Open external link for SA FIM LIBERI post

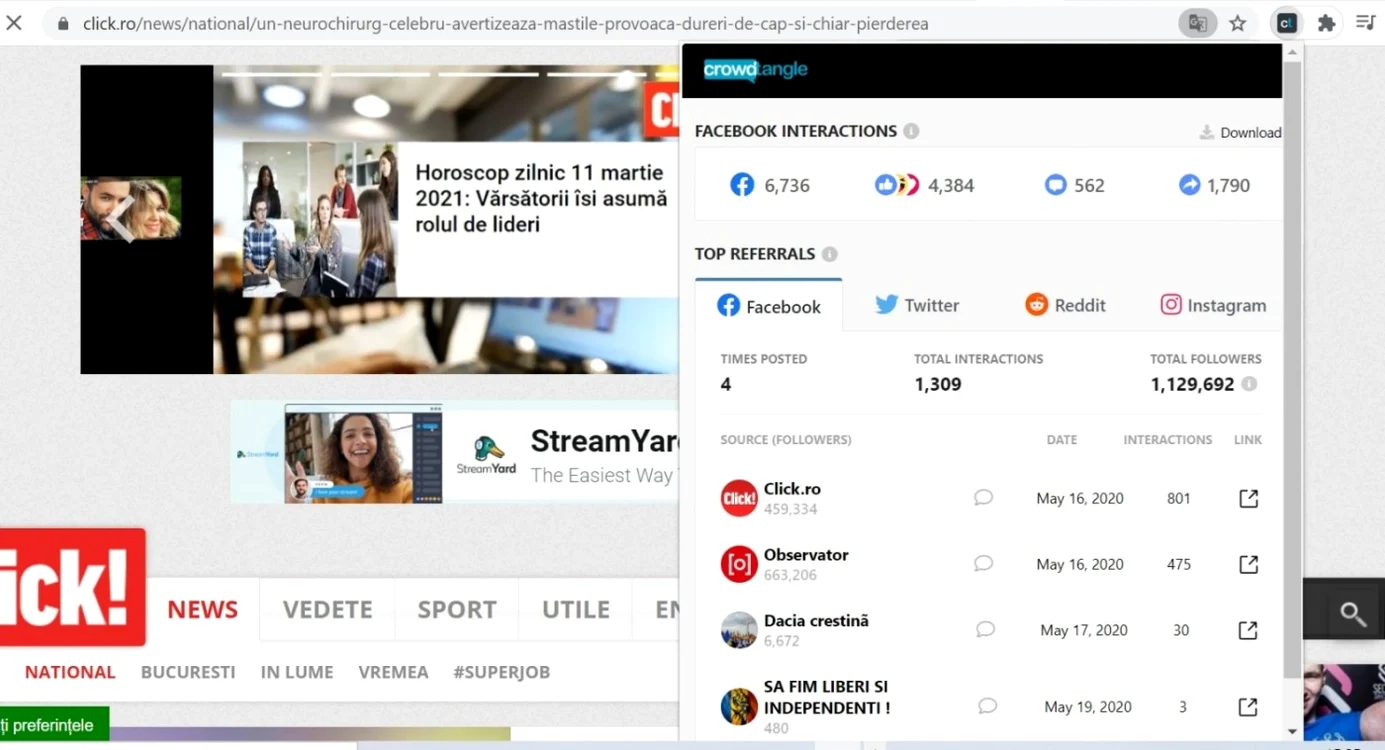[1248, 707]
